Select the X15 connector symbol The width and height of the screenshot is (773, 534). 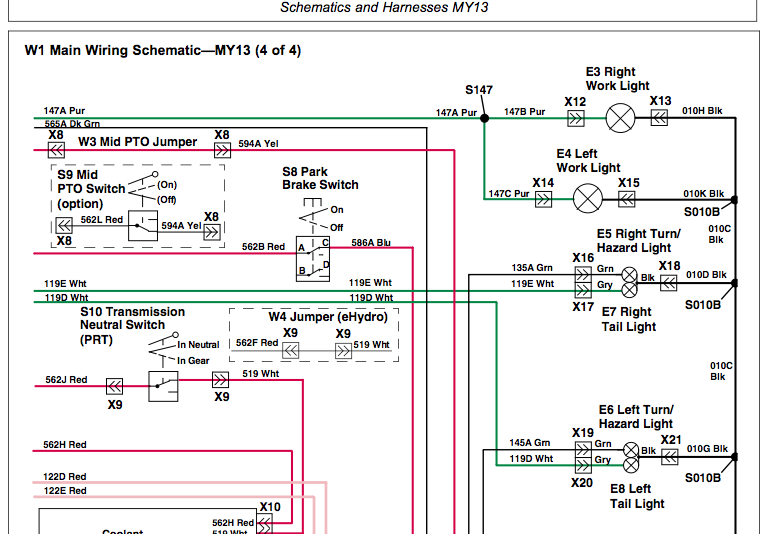(627, 199)
